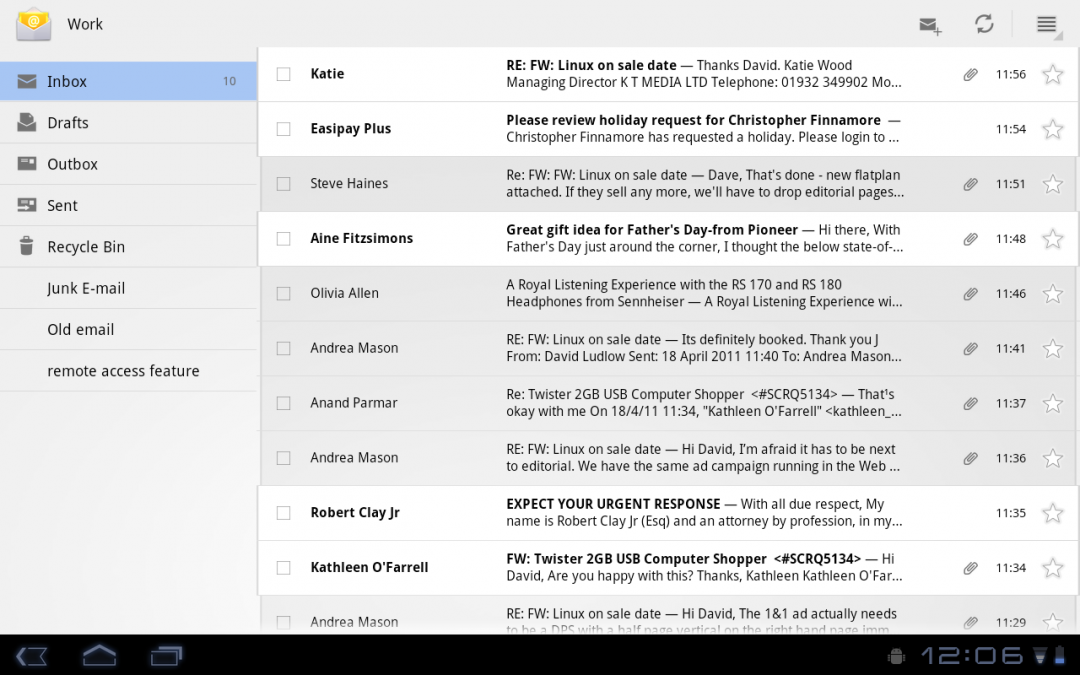Click the Inbox envelope icon in sidebar
The height and width of the screenshot is (675, 1080).
tap(27, 81)
